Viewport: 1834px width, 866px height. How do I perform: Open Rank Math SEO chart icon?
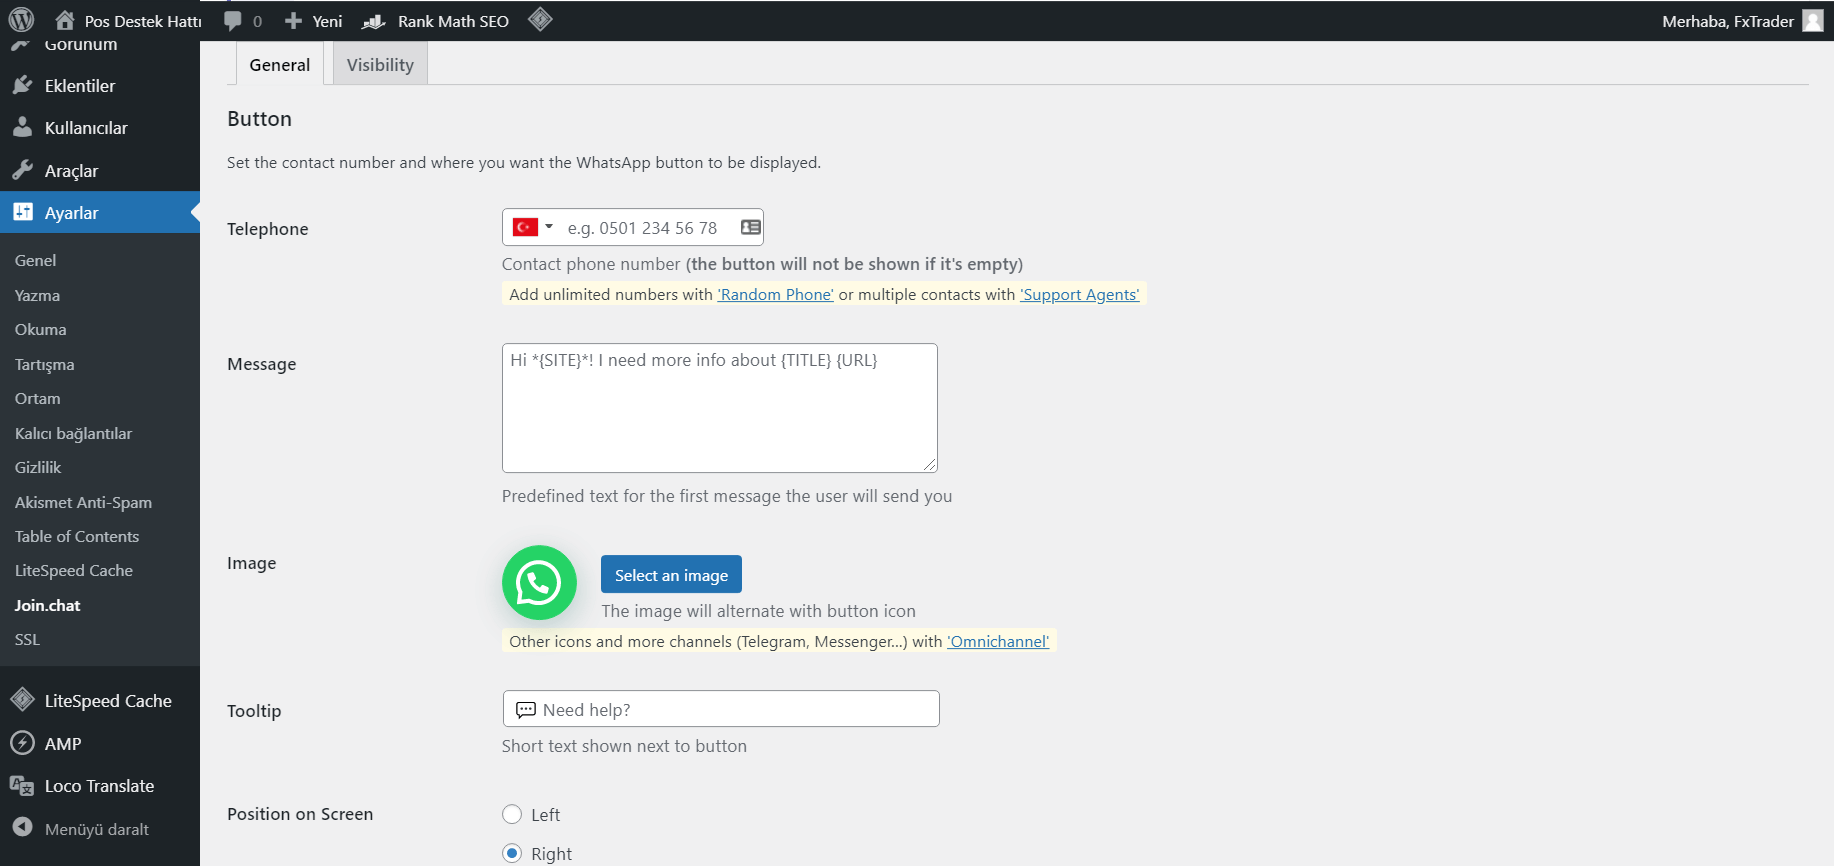pos(374,21)
